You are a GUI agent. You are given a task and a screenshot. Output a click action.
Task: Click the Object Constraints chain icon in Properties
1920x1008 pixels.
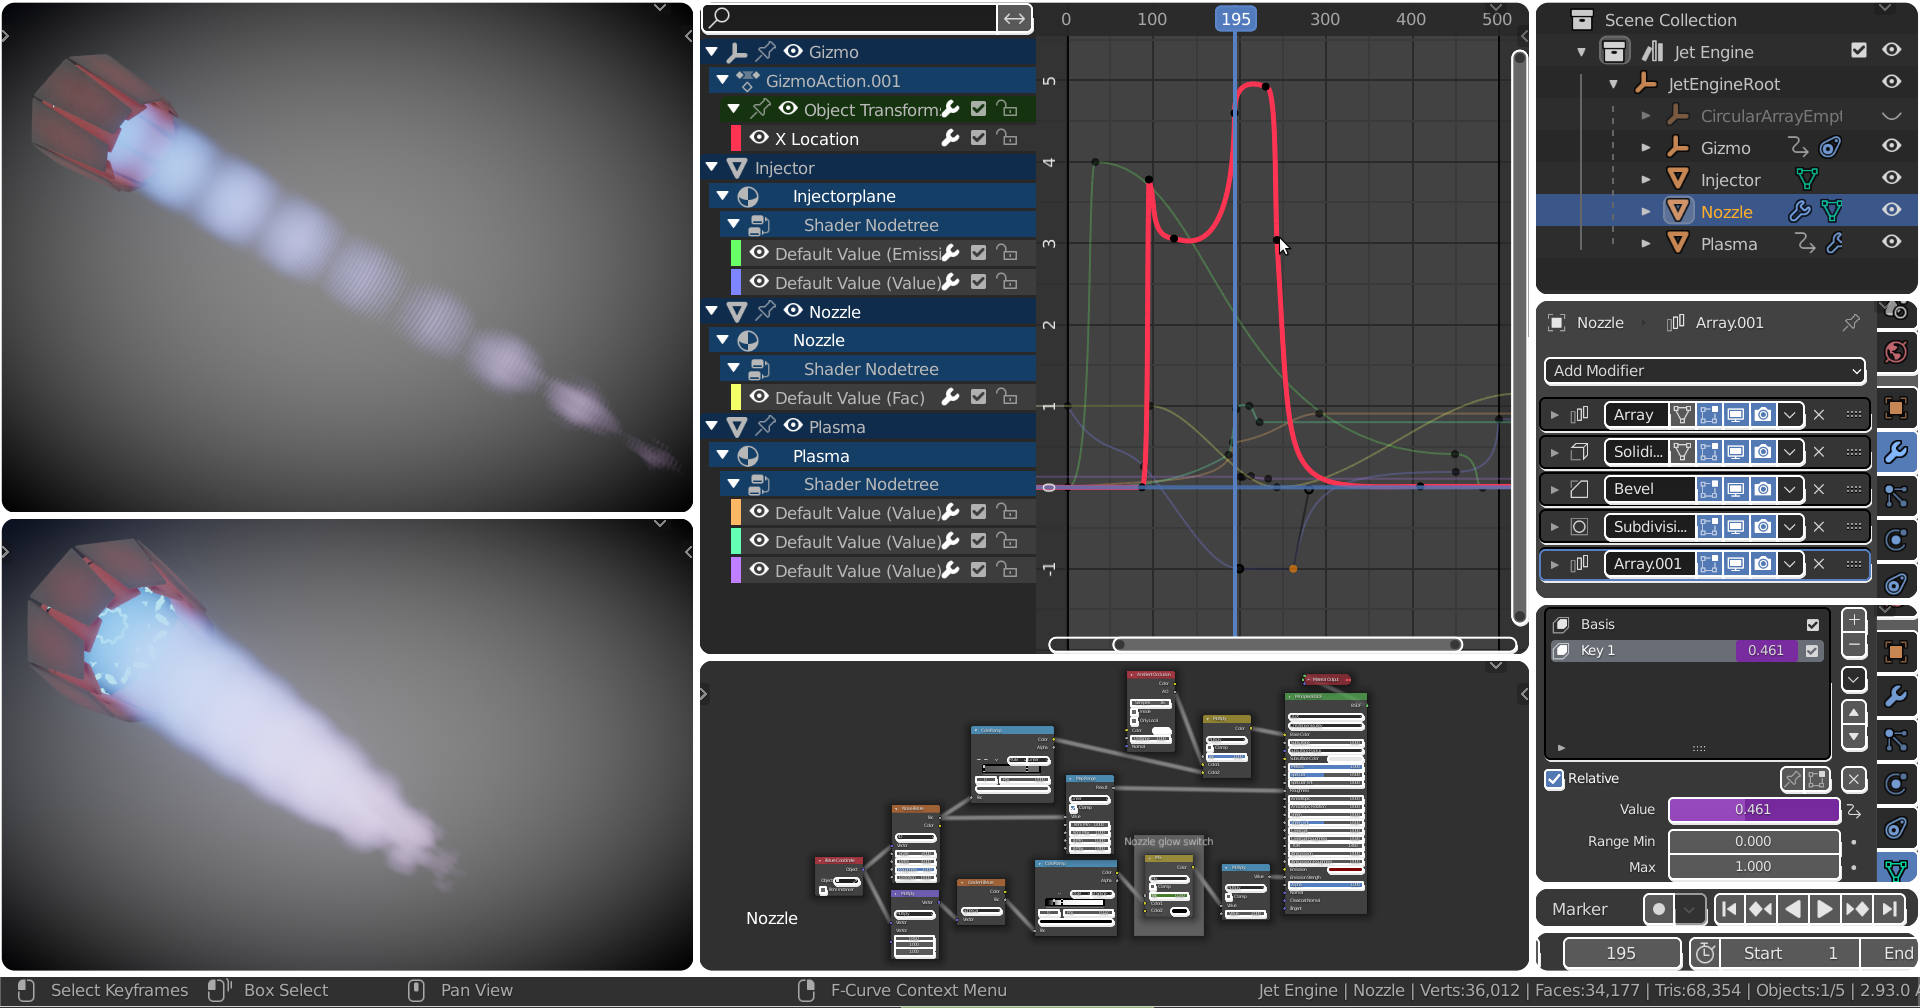click(x=1897, y=583)
